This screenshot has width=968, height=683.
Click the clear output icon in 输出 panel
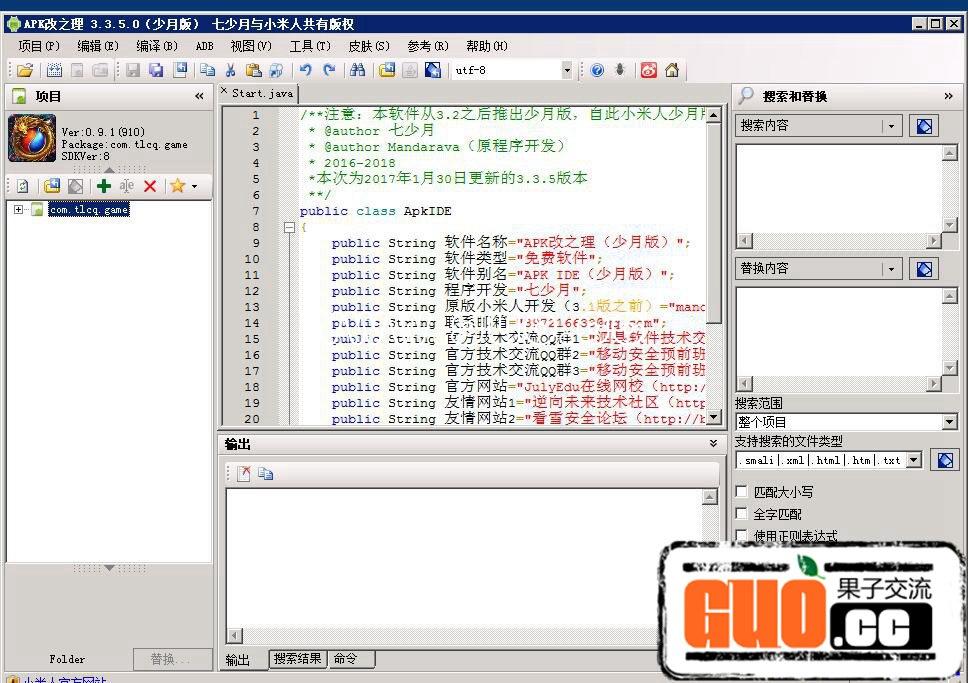(244, 474)
